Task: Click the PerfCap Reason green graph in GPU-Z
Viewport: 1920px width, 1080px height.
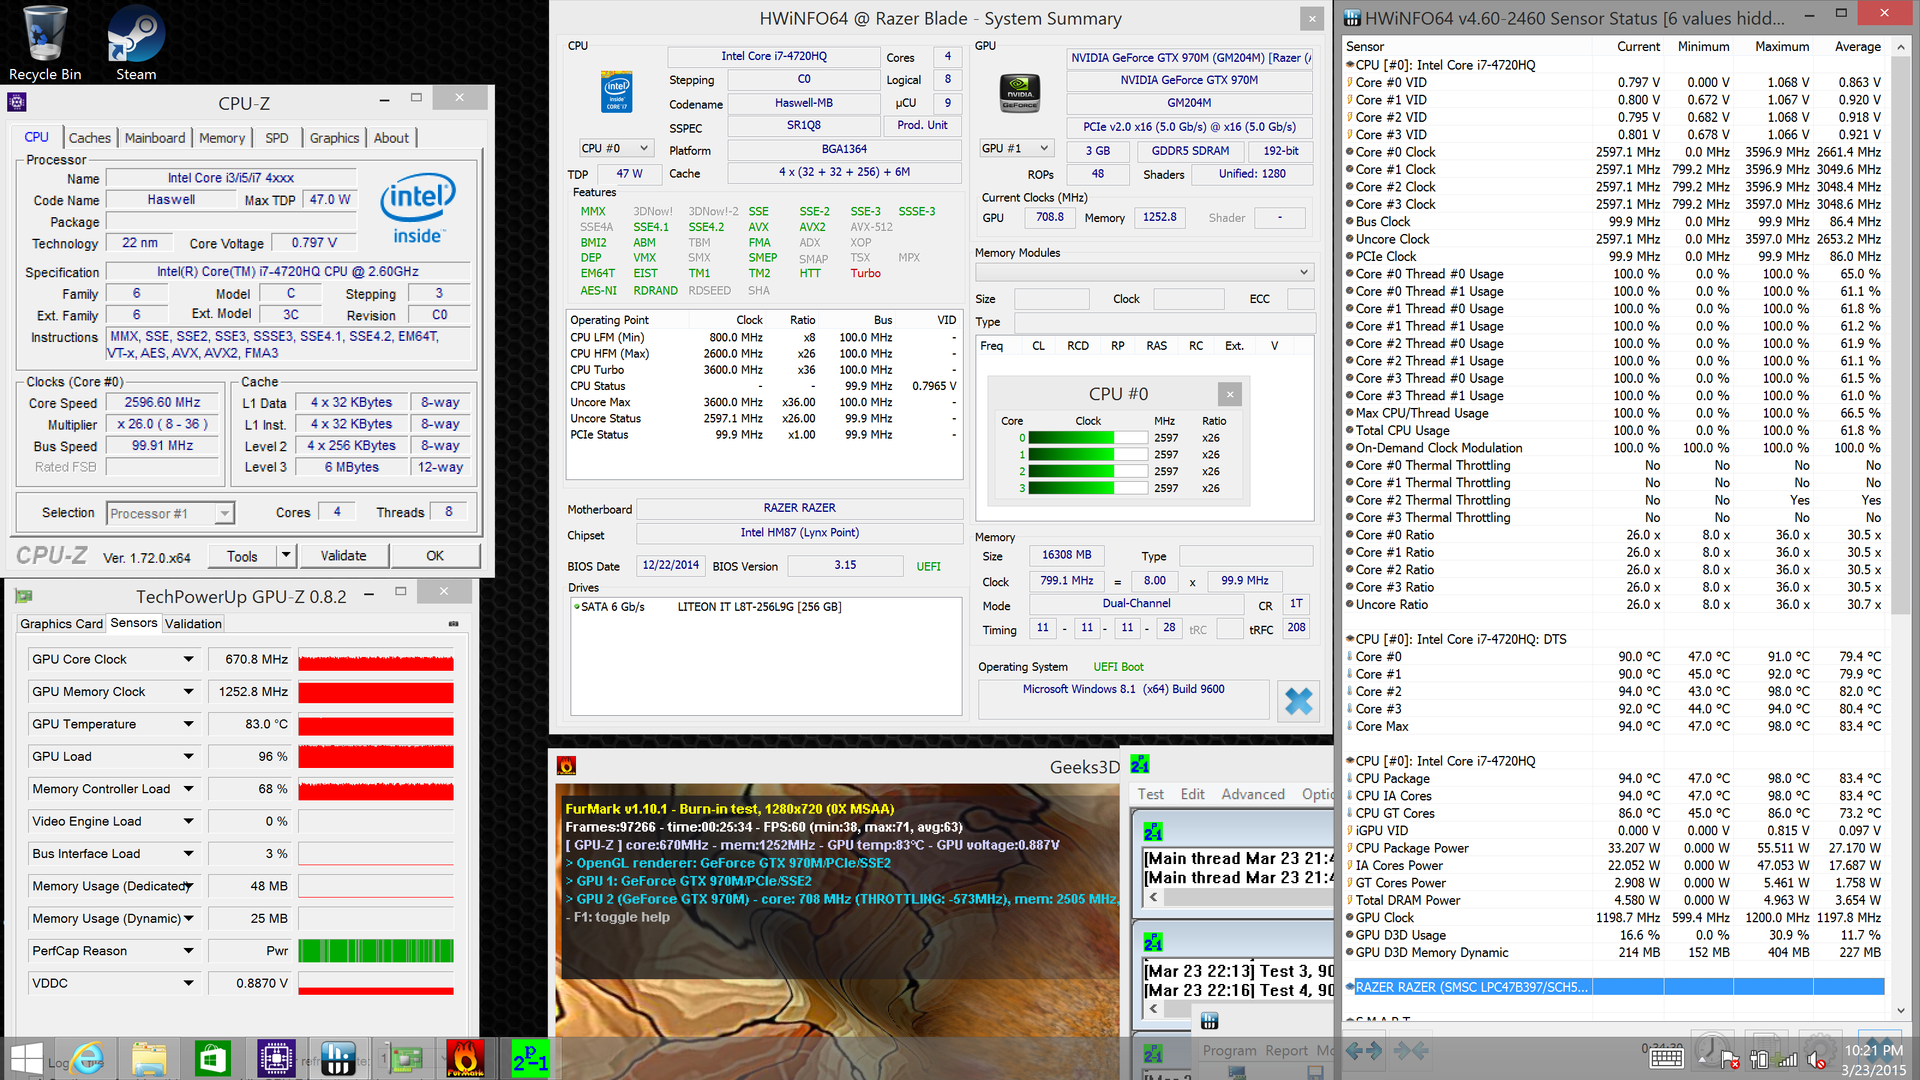Action: 376,951
